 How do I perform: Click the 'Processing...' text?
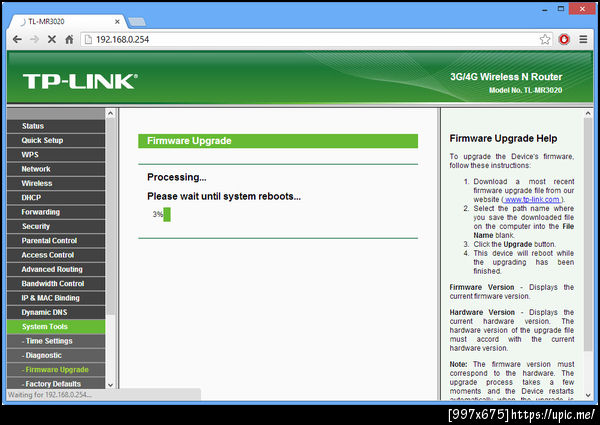[176, 177]
